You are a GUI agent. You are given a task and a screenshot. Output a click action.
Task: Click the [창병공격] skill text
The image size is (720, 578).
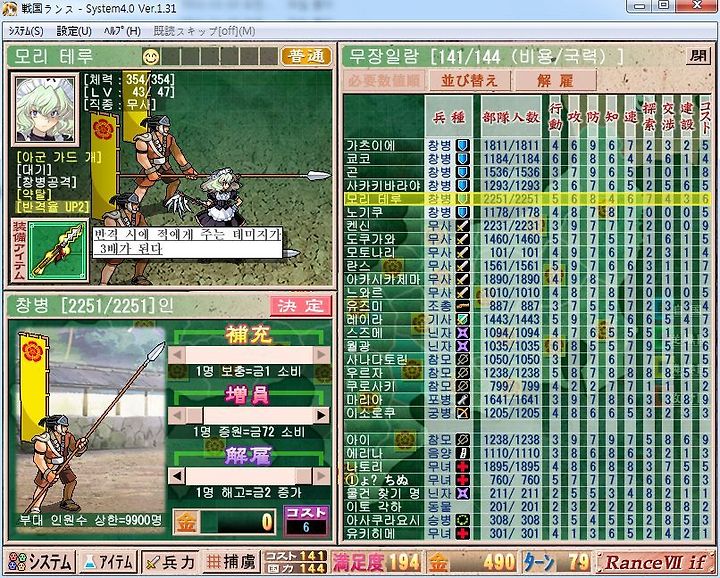[x=46, y=182]
